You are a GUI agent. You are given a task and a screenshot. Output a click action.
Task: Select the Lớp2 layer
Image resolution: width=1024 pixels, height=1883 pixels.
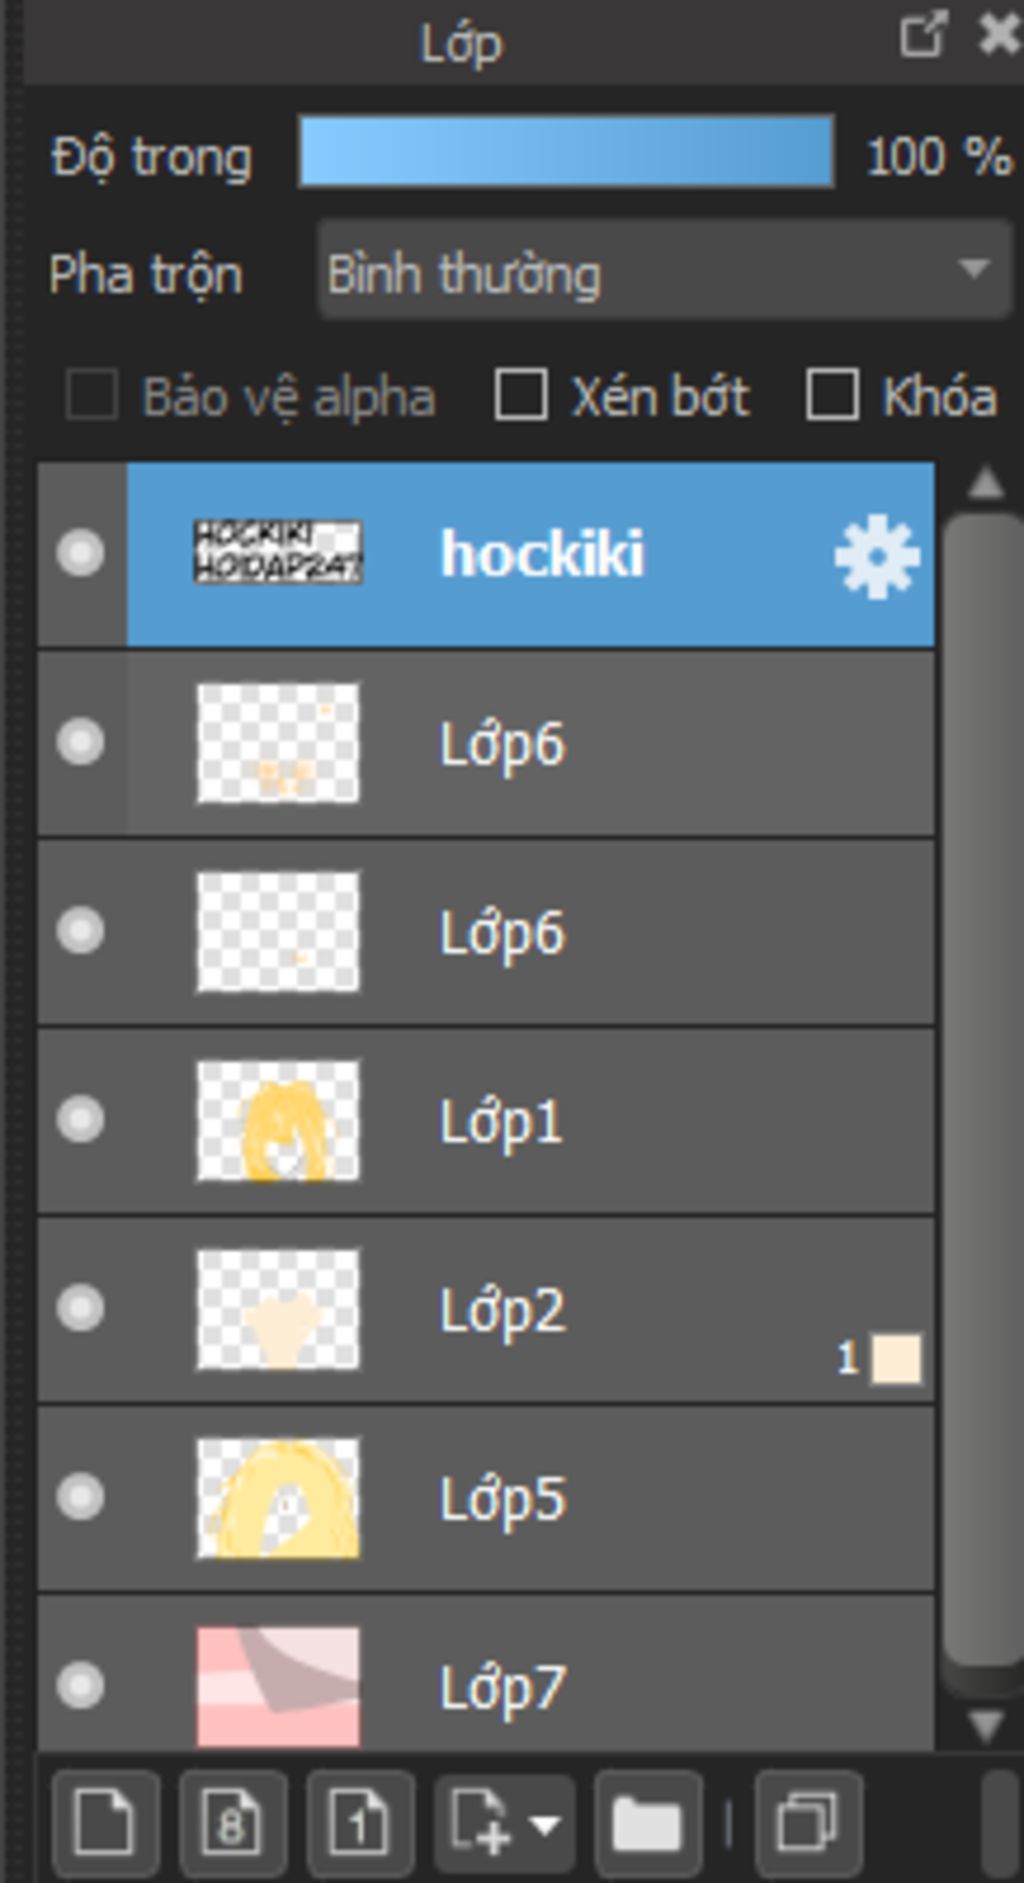(600, 1309)
